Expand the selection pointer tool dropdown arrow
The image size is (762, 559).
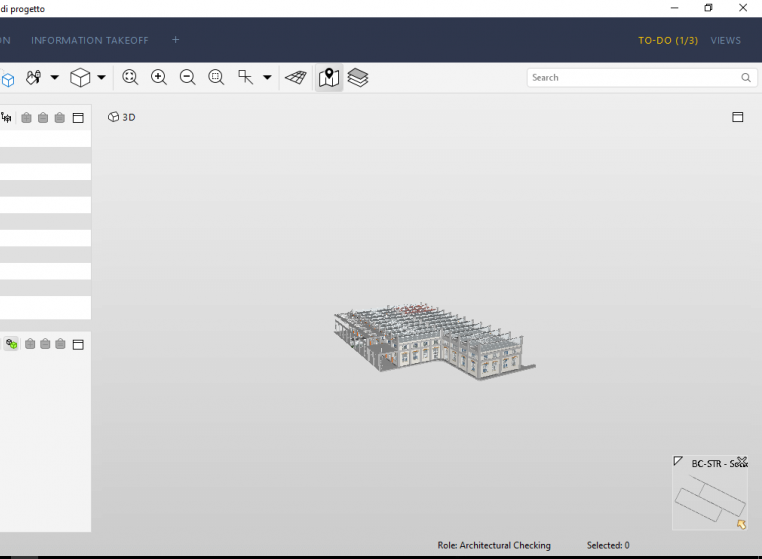(x=267, y=77)
